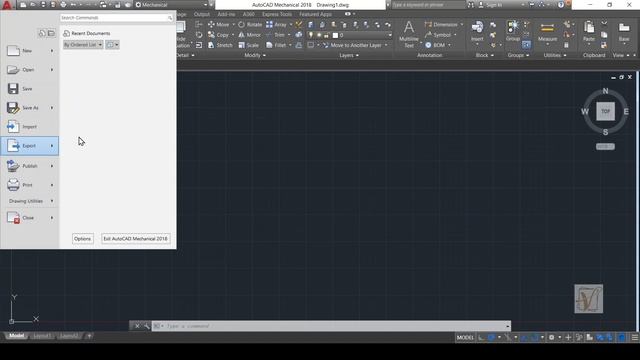
Task: Toggle MODEL space in status bar
Action: tap(465, 338)
